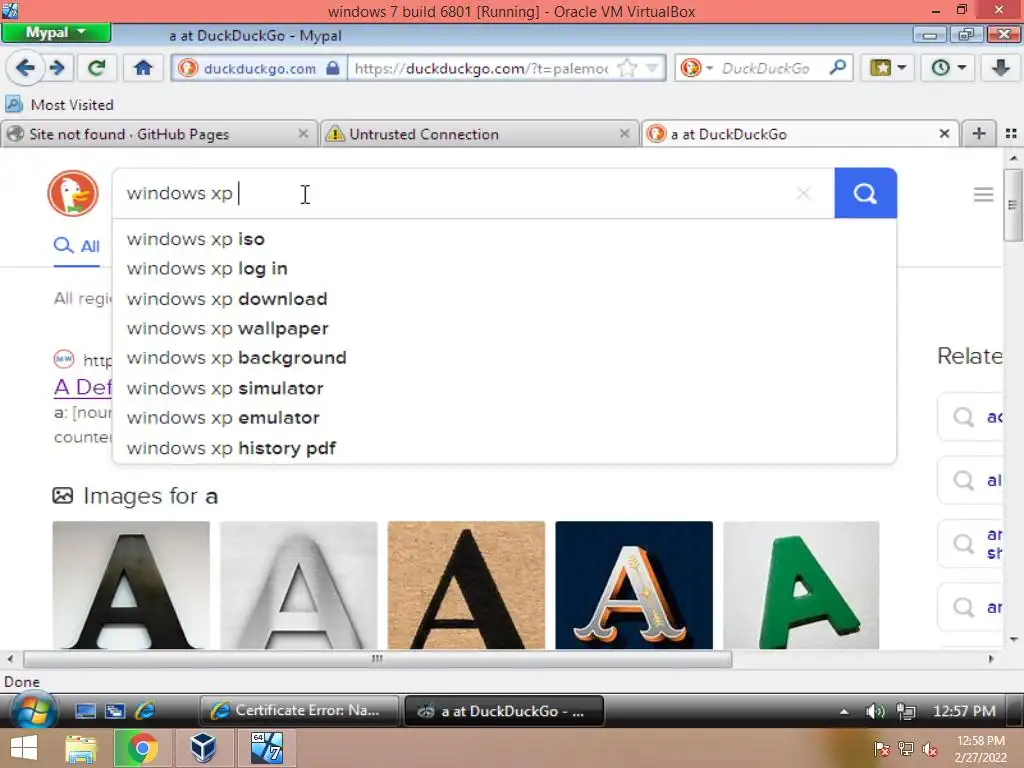Open the URL history dropdown arrow
1024x768 pixels.
point(652,68)
